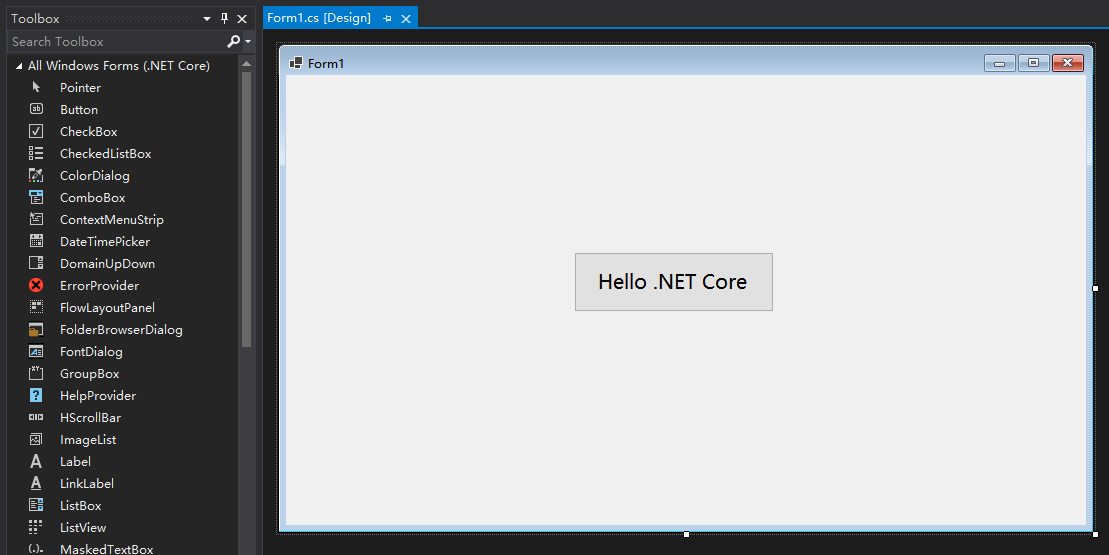Select the GroupBox icon

pyautogui.click(x=36, y=373)
